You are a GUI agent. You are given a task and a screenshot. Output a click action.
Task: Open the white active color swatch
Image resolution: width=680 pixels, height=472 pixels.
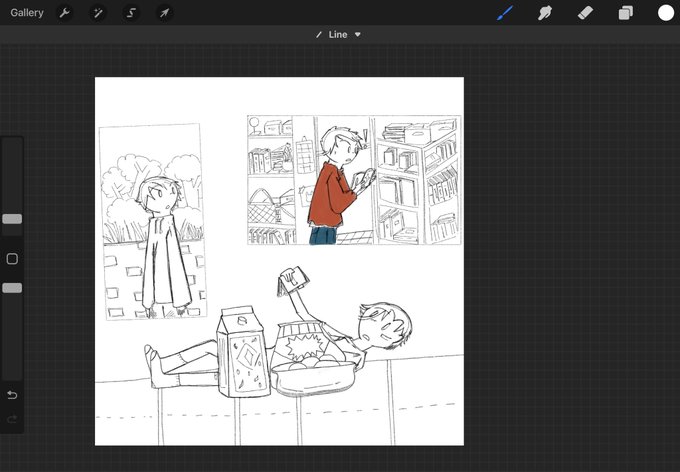(x=666, y=13)
